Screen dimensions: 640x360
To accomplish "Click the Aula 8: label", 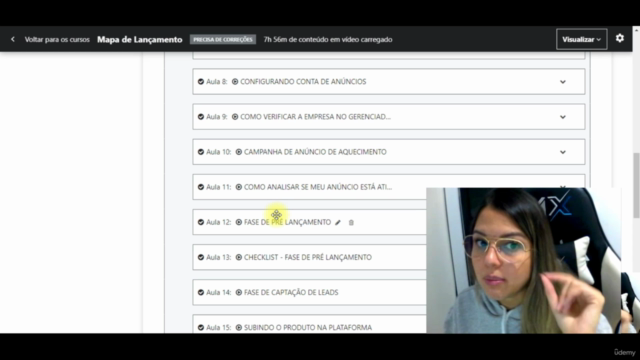I will pyautogui.click(x=217, y=82).
